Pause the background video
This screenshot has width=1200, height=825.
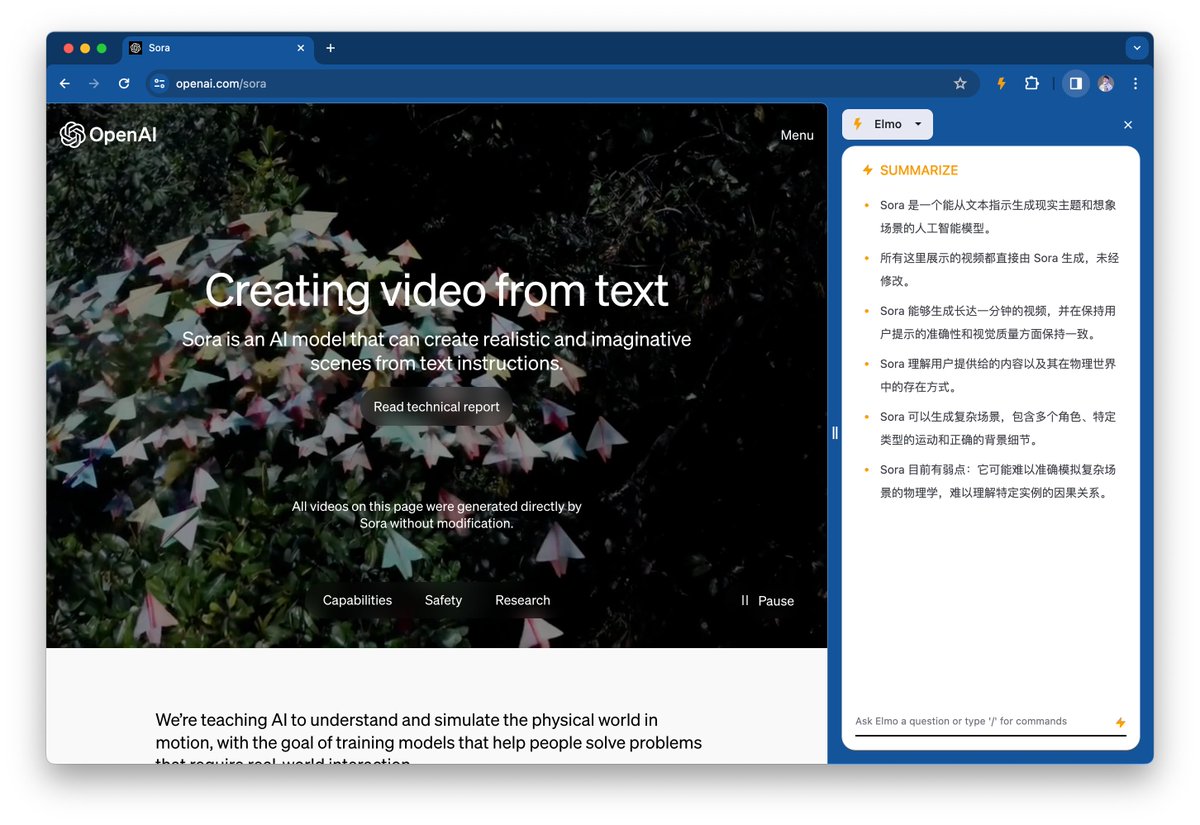click(x=767, y=601)
